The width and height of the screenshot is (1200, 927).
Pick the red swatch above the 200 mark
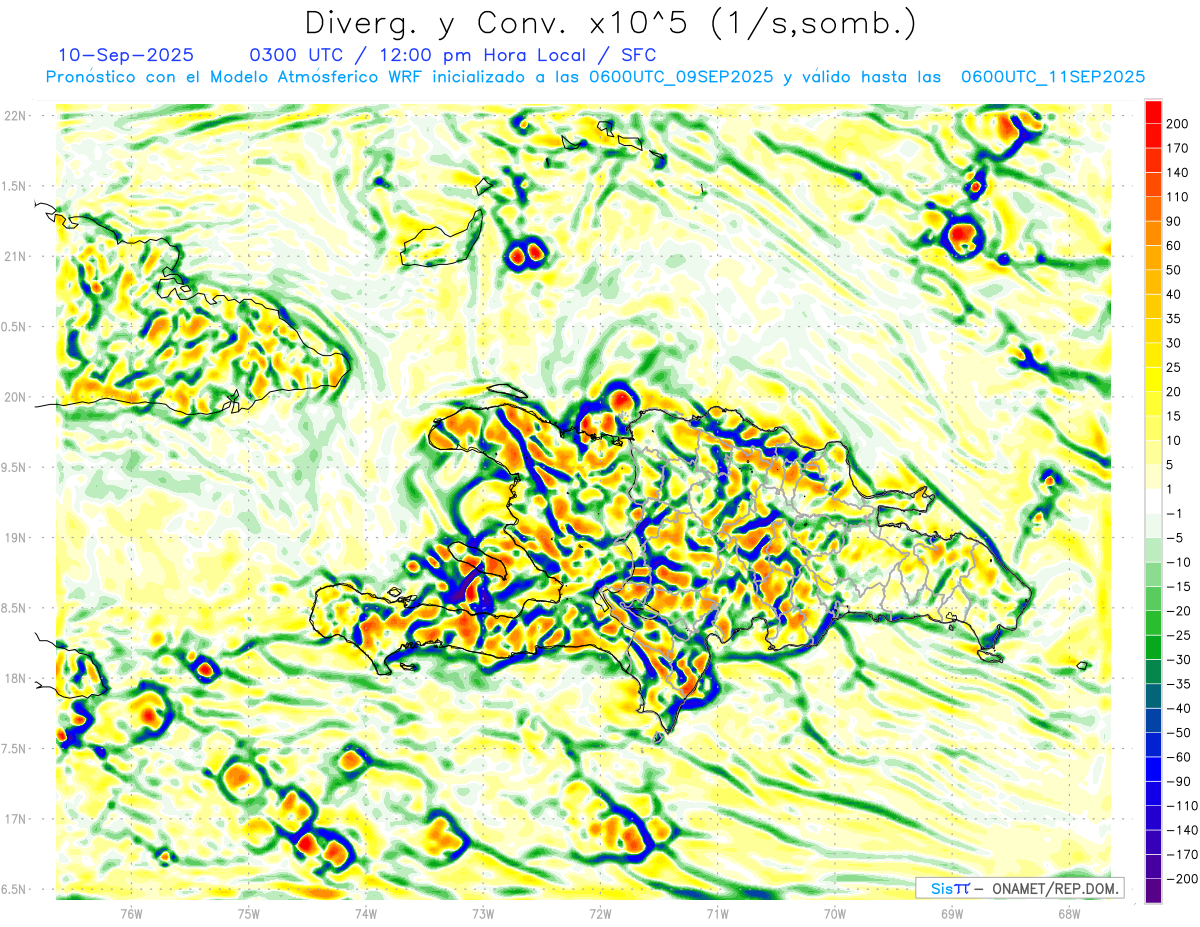(x=1153, y=112)
